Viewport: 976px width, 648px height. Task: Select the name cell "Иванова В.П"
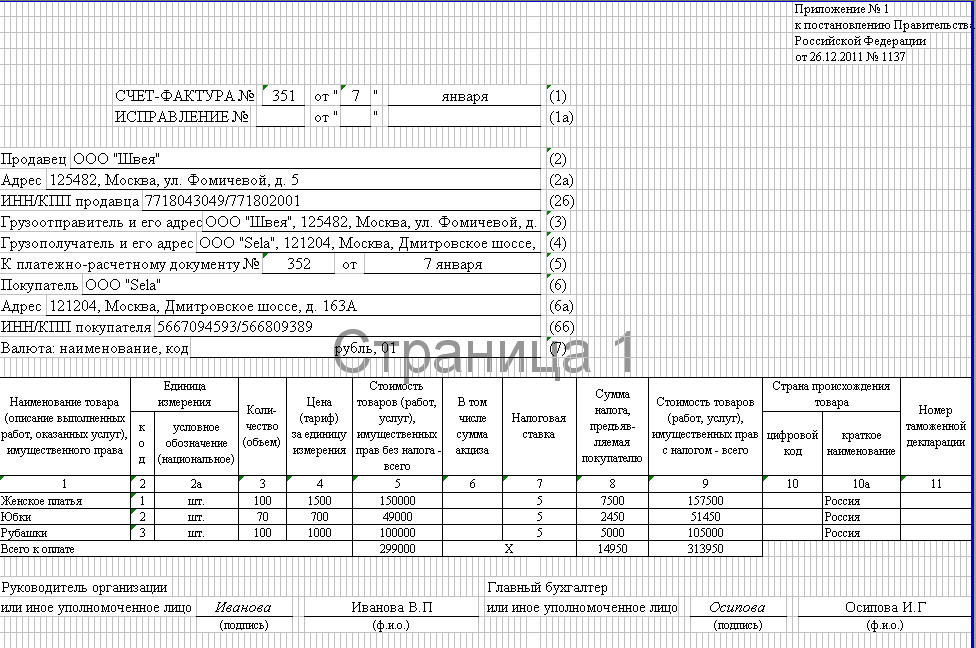pyautogui.click(x=392, y=607)
